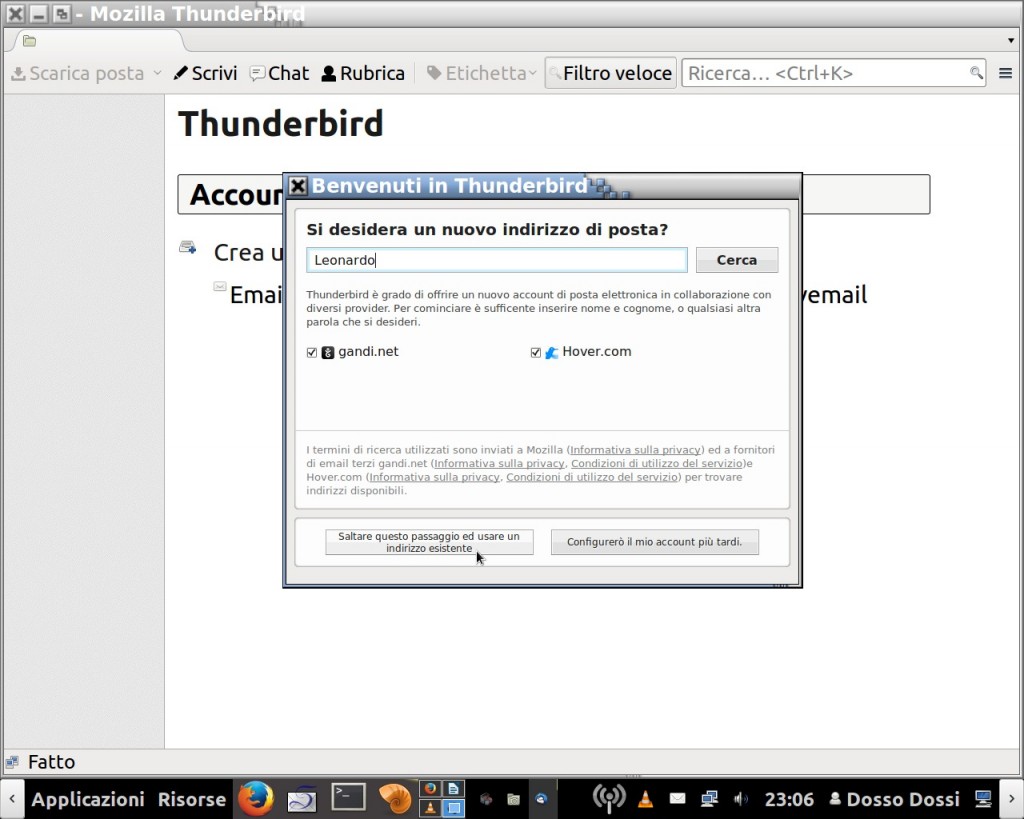Open the Rubrica address book
The height and width of the screenshot is (819, 1024).
(x=363, y=73)
